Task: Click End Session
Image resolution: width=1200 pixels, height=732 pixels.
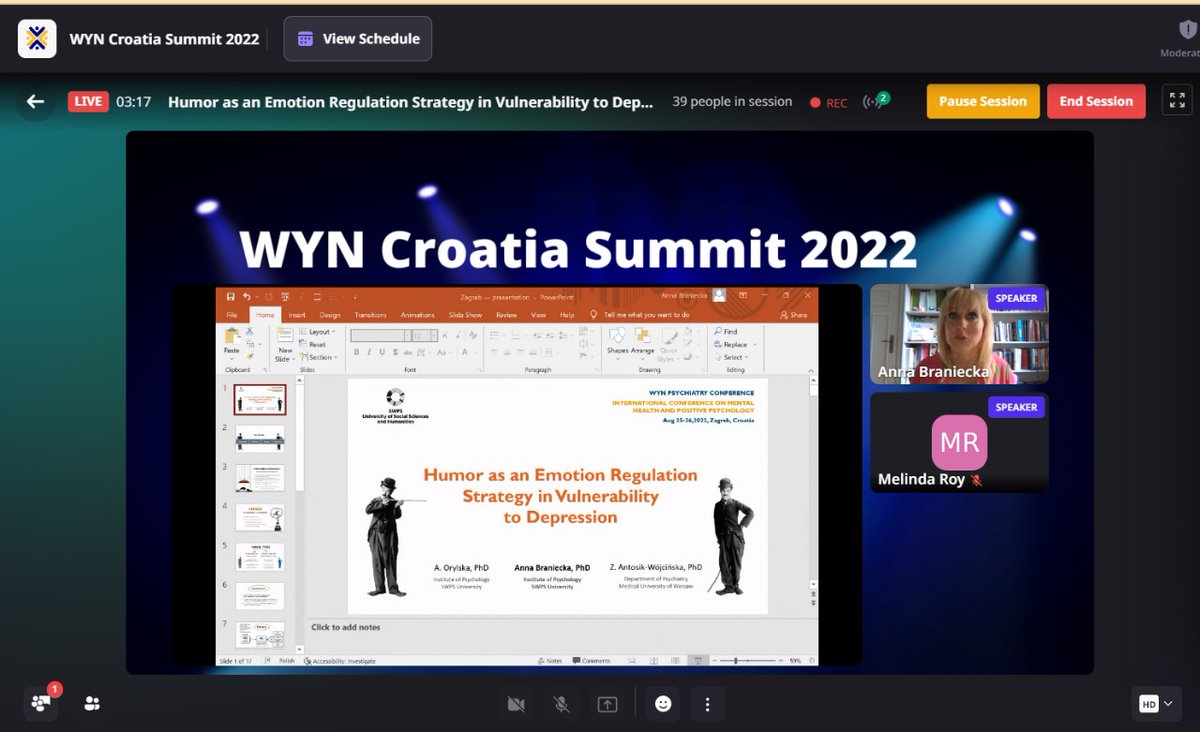Action: pyautogui.click(x=1096, y=101)
